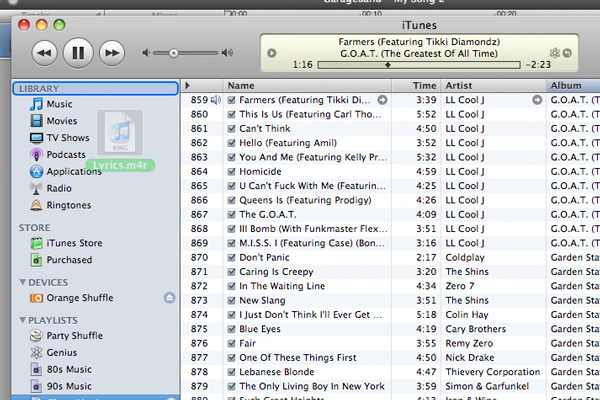Screen dimensions: 600x400
Task: Pause the currently playing song
Action: point(78,53)
